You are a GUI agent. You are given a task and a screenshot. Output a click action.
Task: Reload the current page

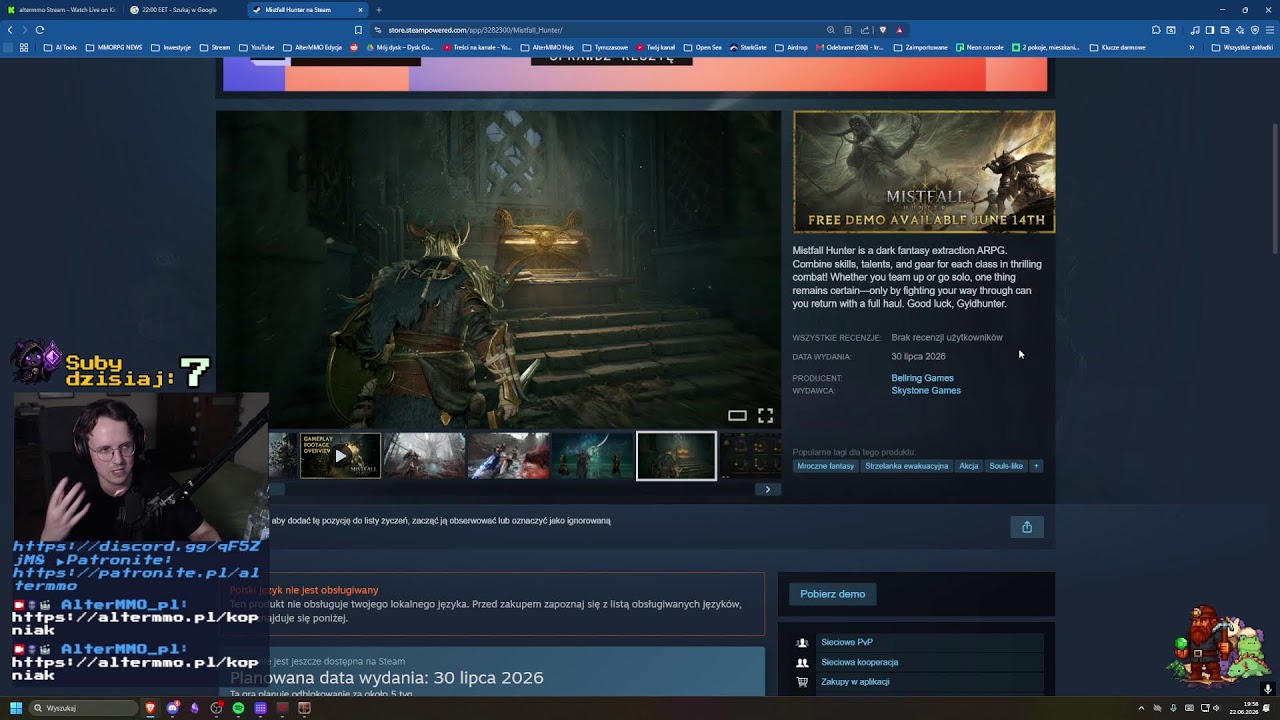tap(40, 30)
